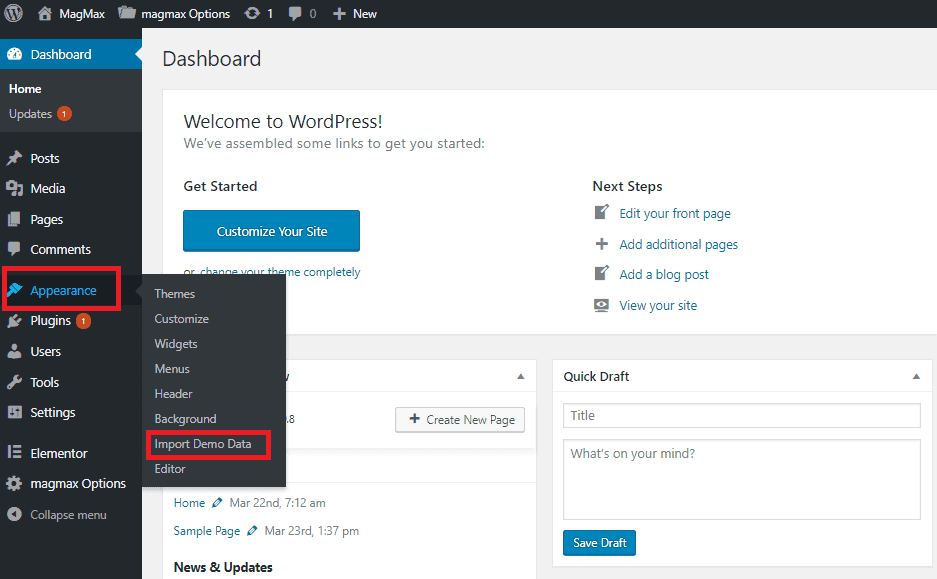The width and height of the screenshot is (937, 579).
Task: Click the Elementor logo icon
Action: point(14,452)
